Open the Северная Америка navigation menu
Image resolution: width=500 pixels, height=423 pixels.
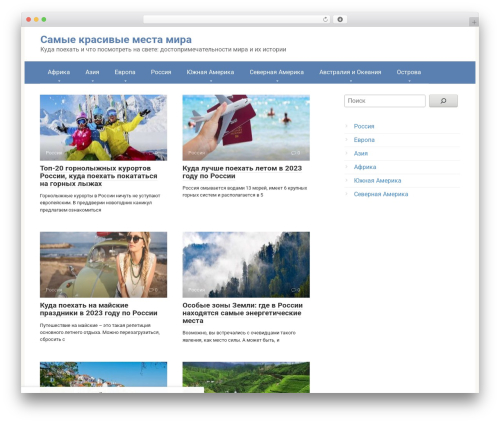[277, 72]
